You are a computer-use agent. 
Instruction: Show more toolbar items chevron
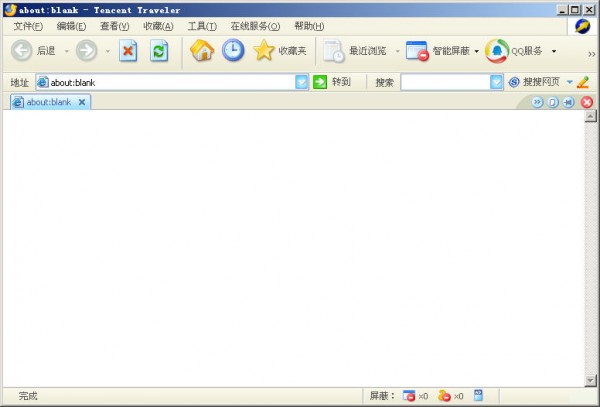click(x=592, y=54)
